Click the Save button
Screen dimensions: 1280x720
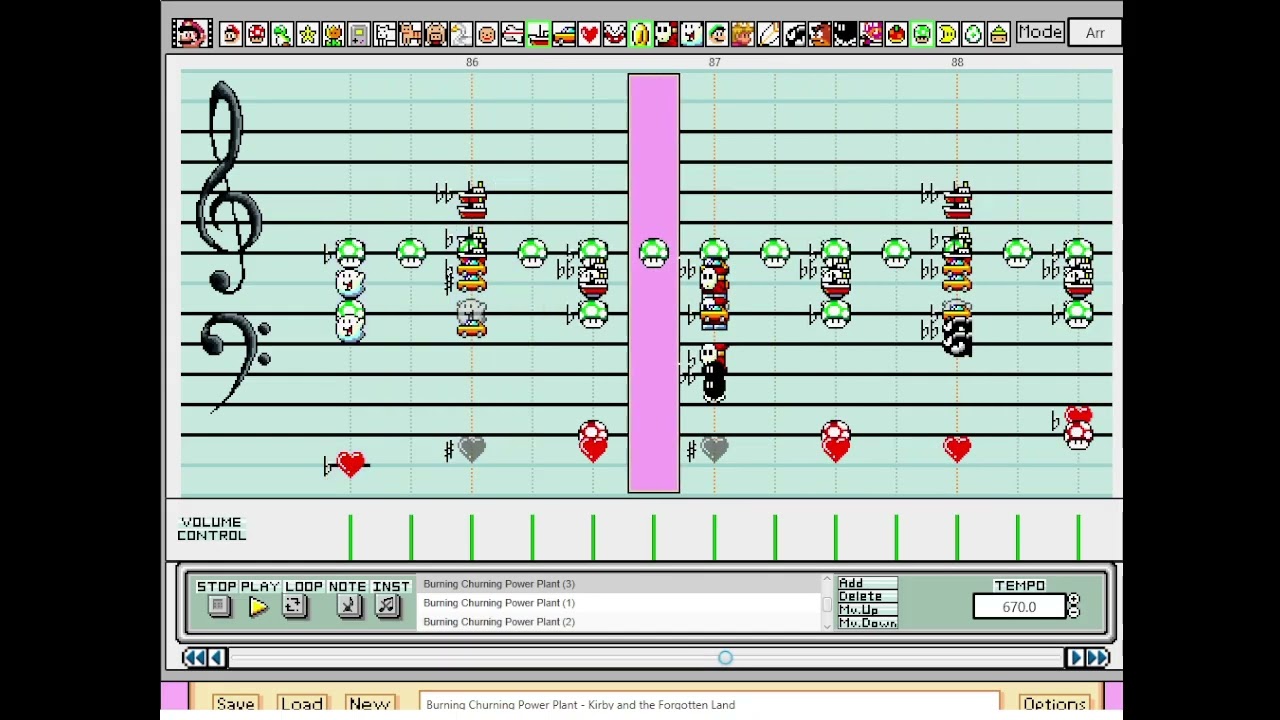pos(235,704)
